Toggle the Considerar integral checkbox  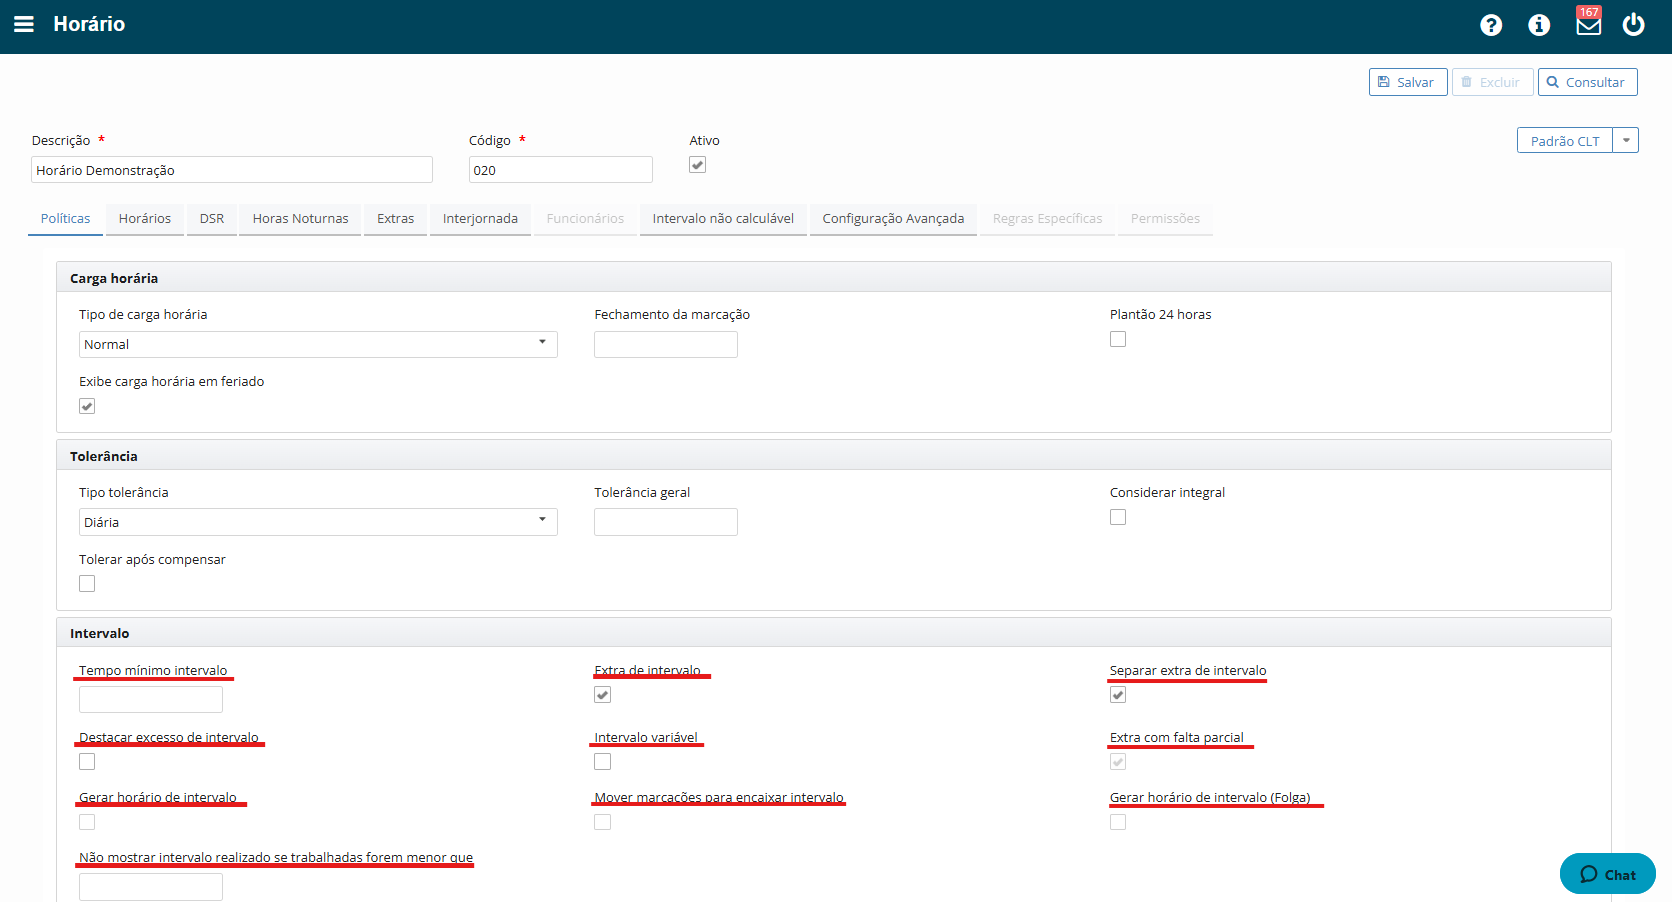(x=1118, y=517)
